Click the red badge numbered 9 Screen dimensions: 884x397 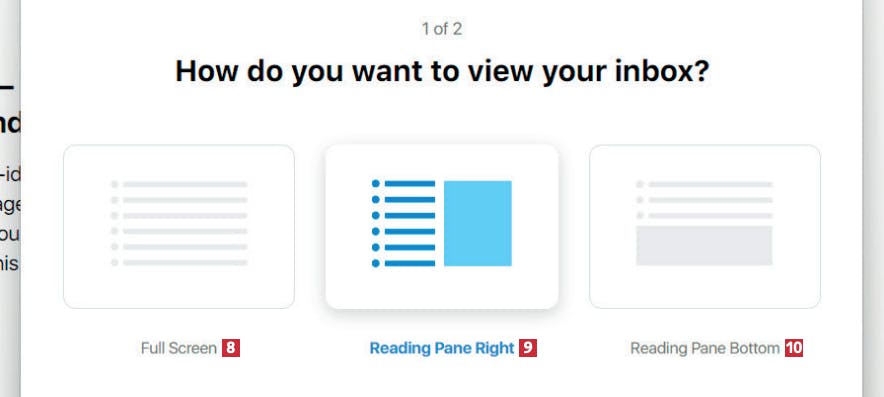click(x=528, y=348)
